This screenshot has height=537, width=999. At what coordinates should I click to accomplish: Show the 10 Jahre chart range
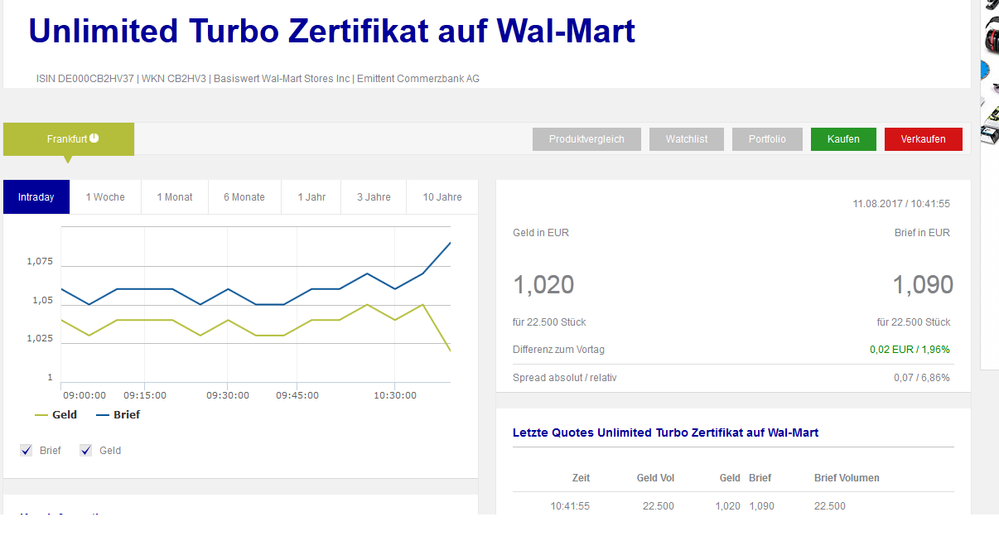click(x=442, y=197)
